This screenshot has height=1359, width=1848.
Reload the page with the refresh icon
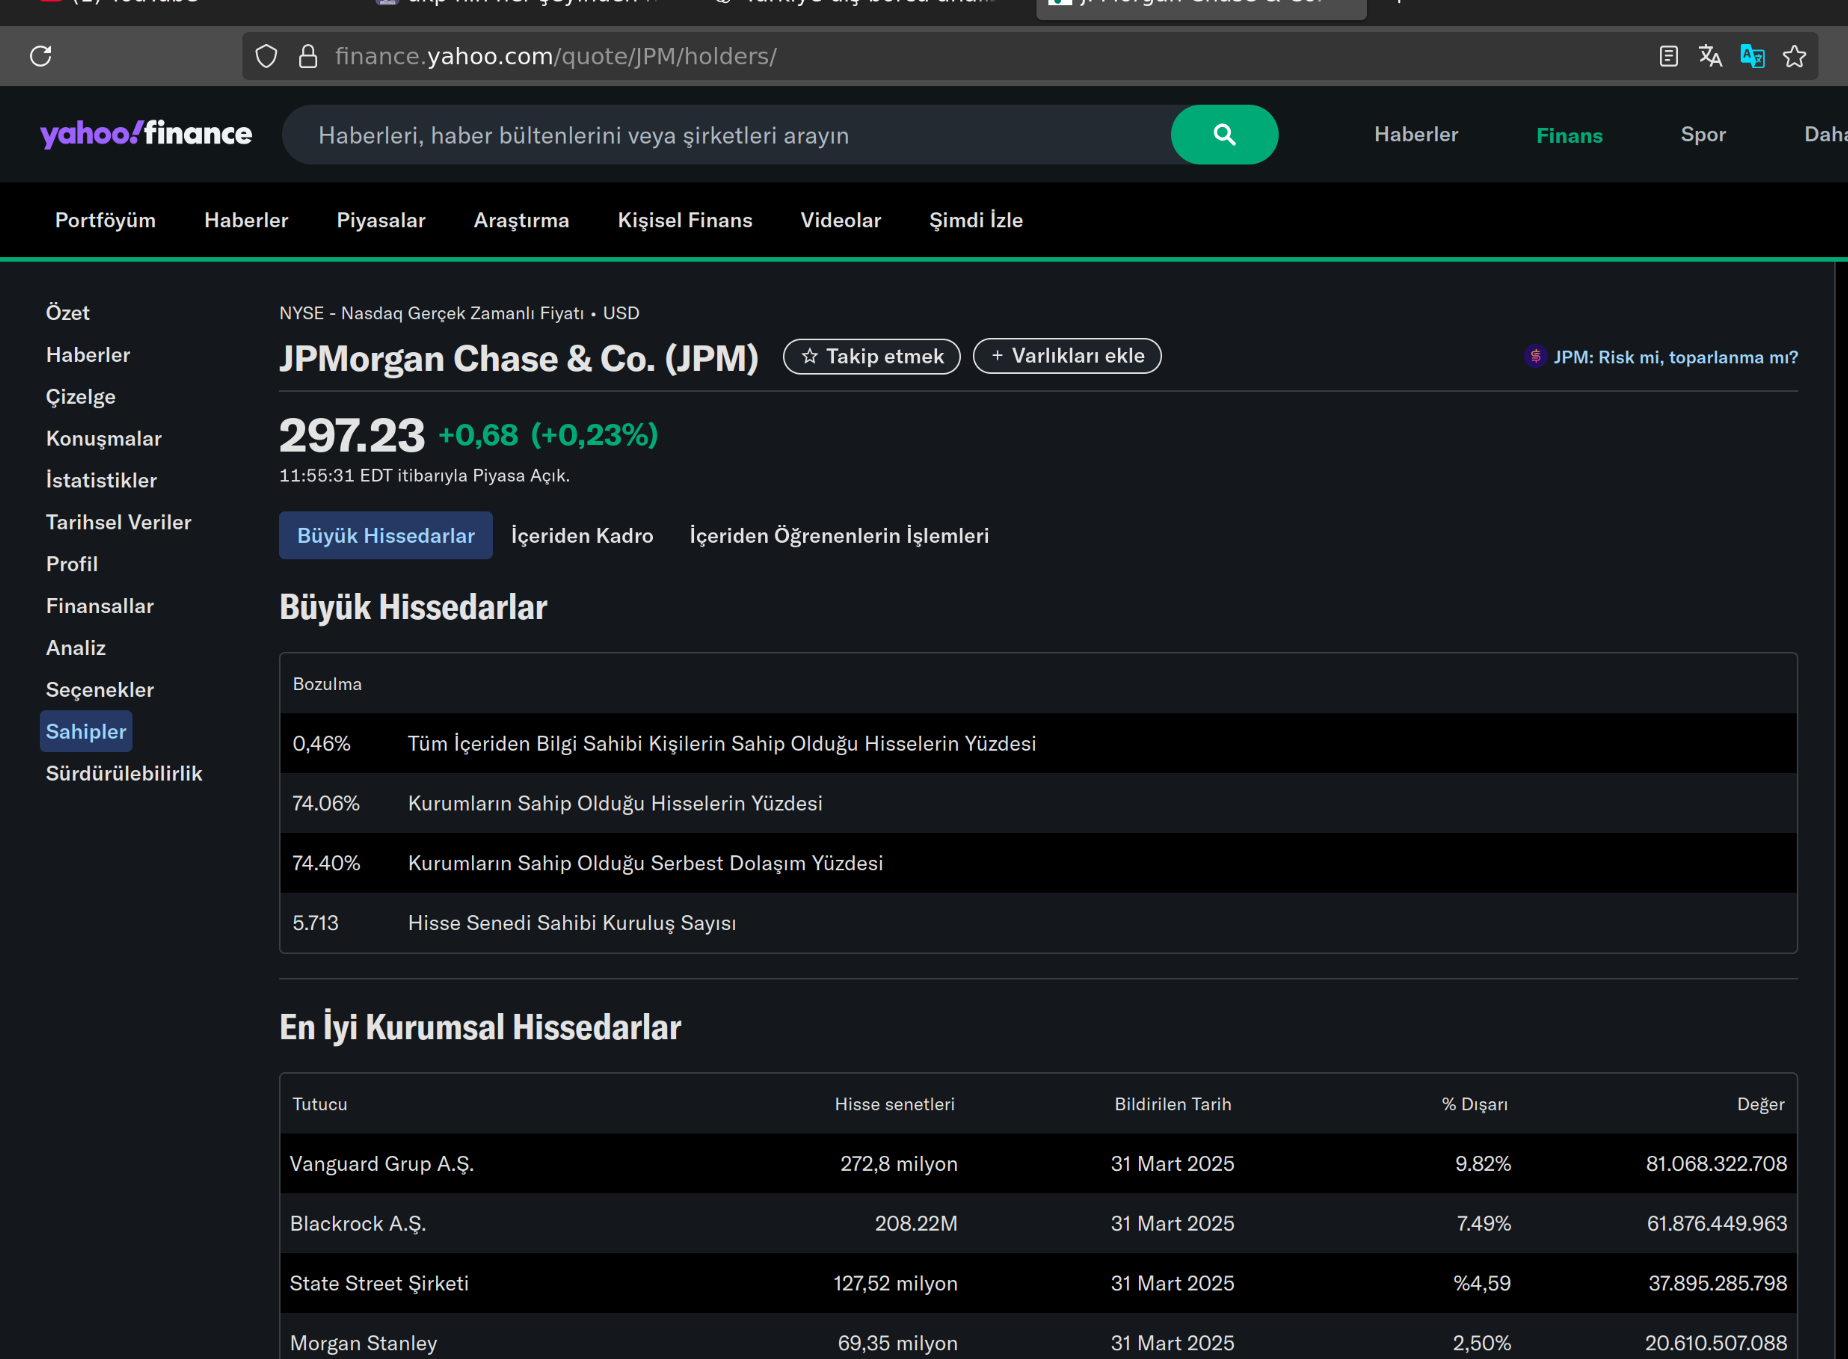(41, 56)
